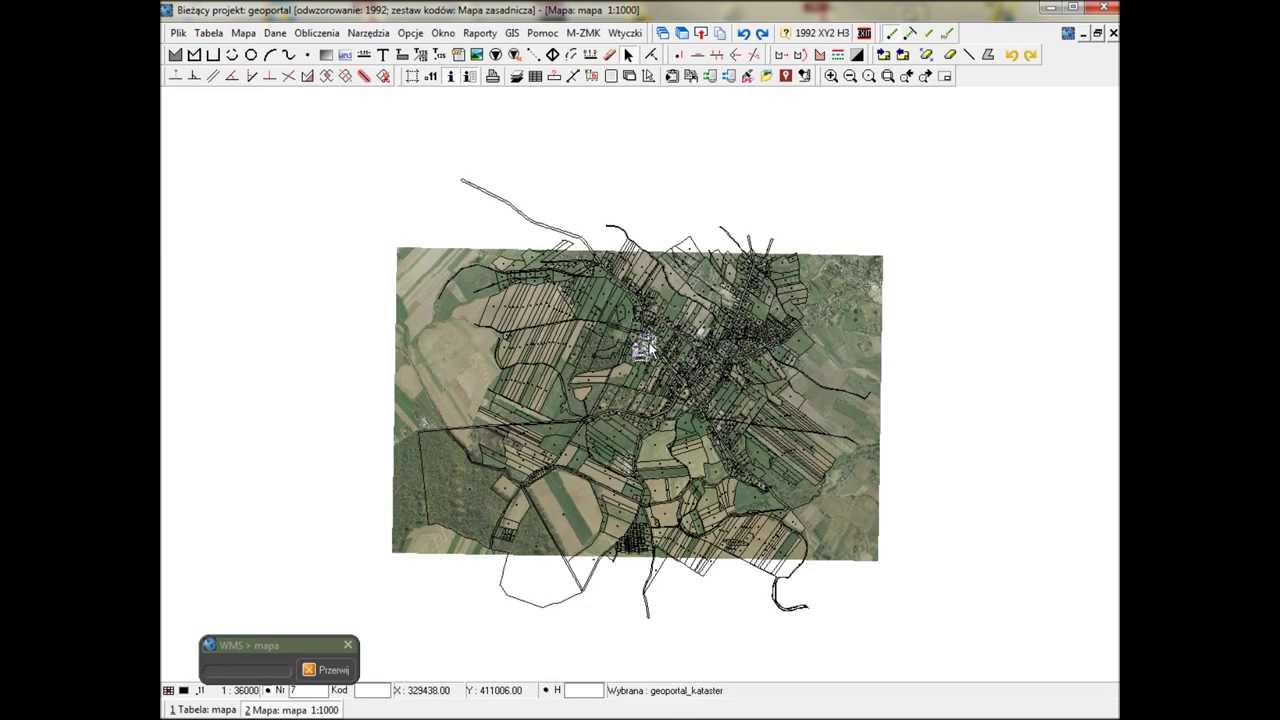Click the redo arrow icon
Viewport: 1280px width, 720px height.
click(x=762, y=33)
